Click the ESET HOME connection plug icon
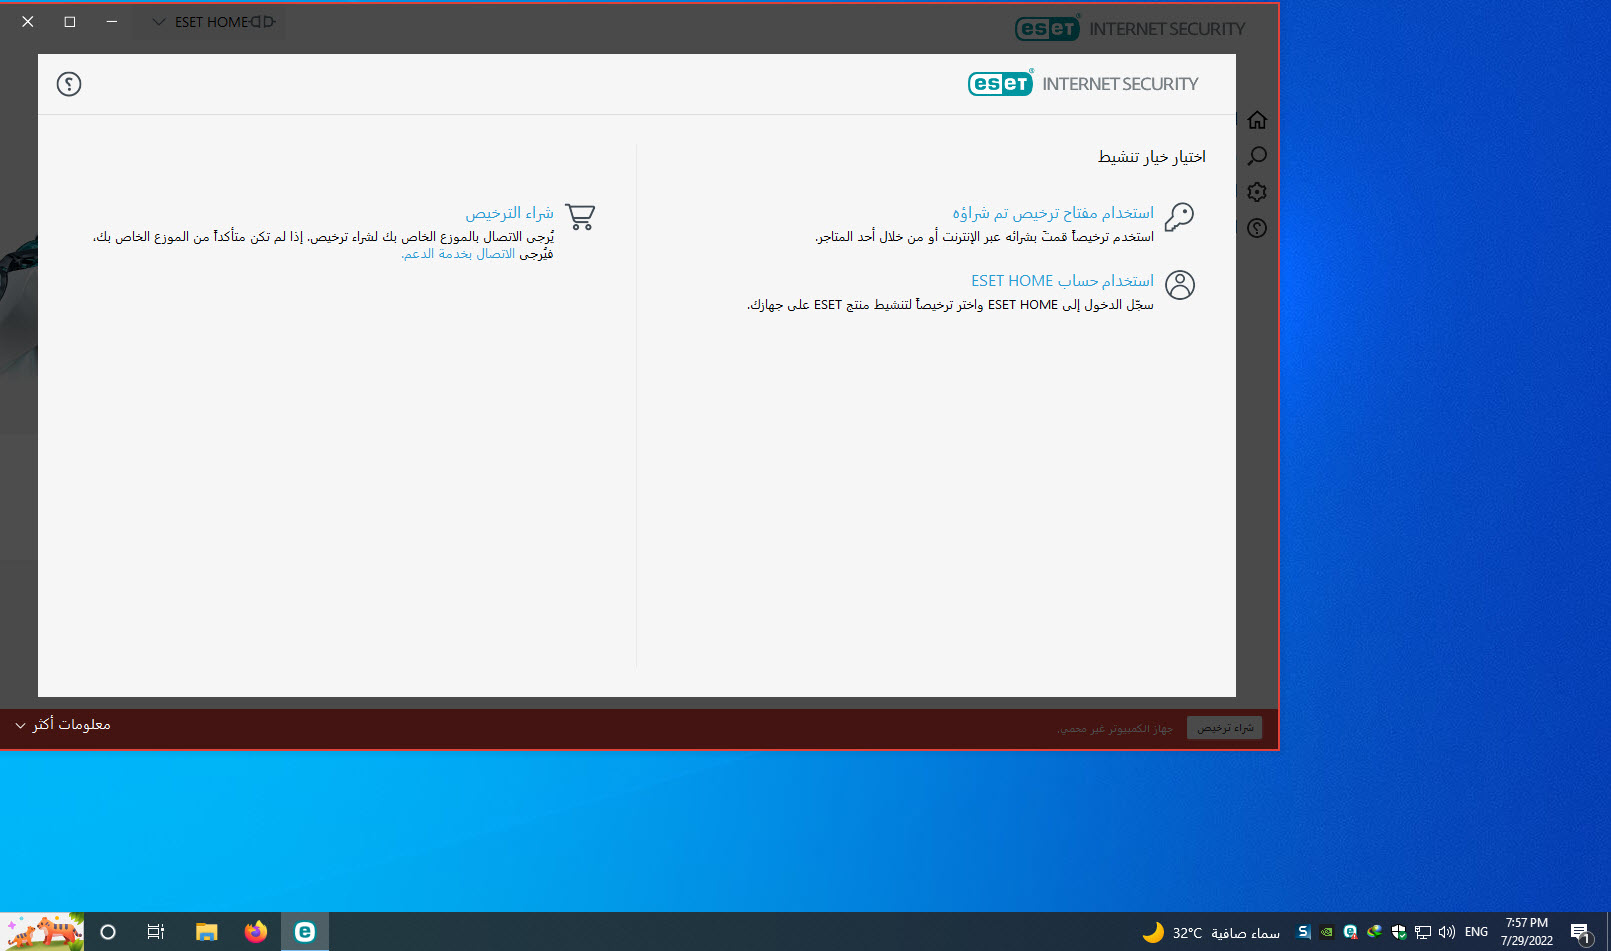Image resolution: width=1611 pixels, height=951 pixels. tap(262, 22)
